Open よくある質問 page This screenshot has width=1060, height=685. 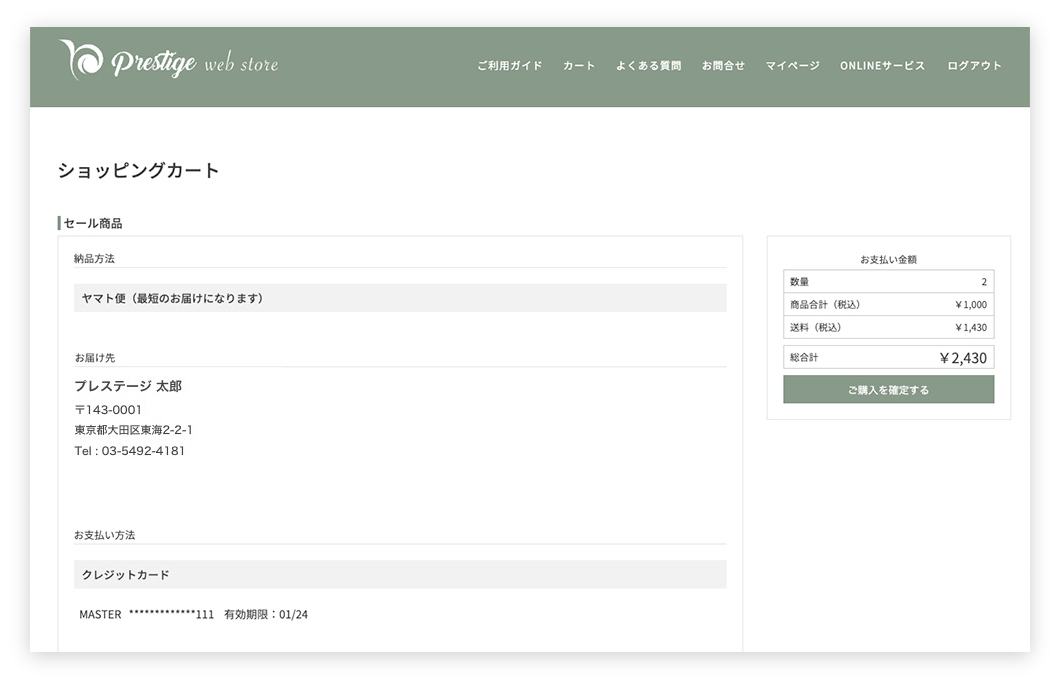coord(648,66)
